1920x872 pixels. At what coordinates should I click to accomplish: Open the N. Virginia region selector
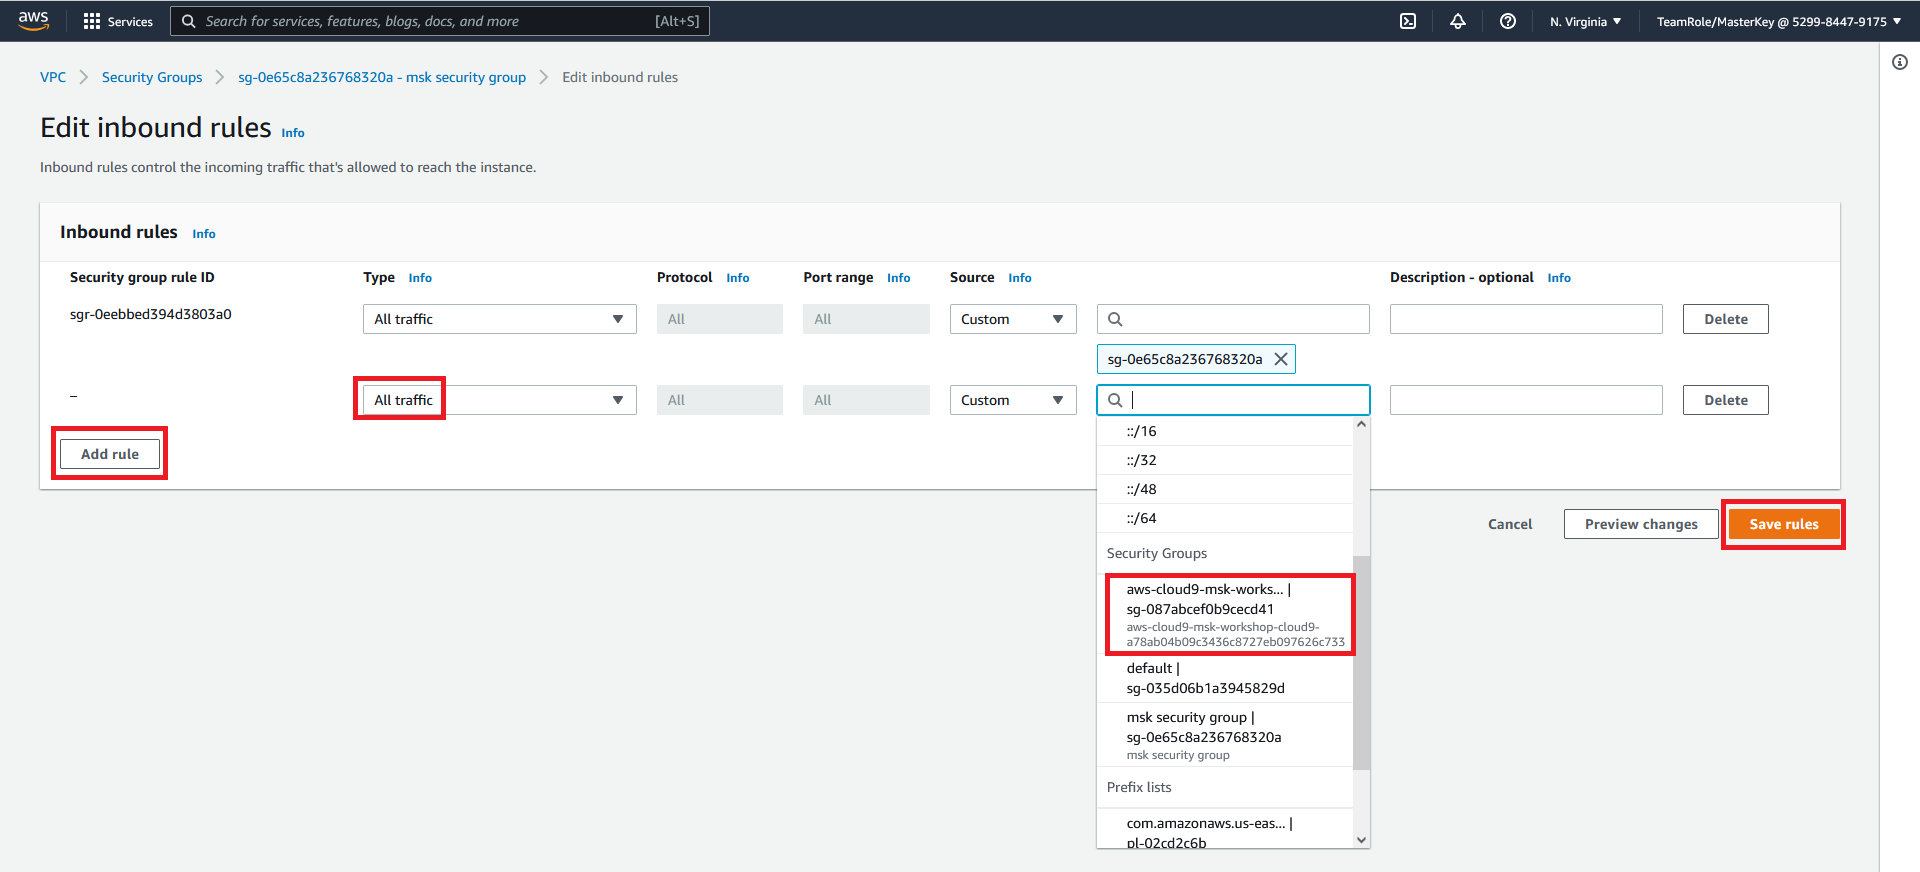[x=1586, y=21]
